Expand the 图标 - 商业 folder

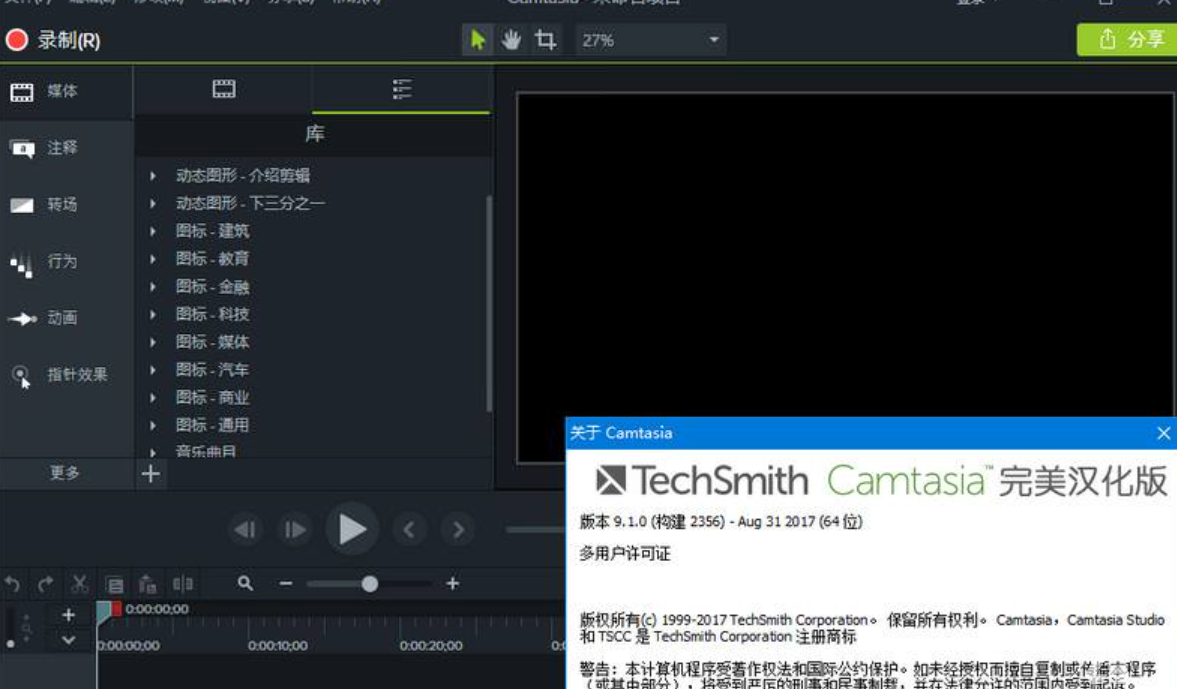[153, 398]
